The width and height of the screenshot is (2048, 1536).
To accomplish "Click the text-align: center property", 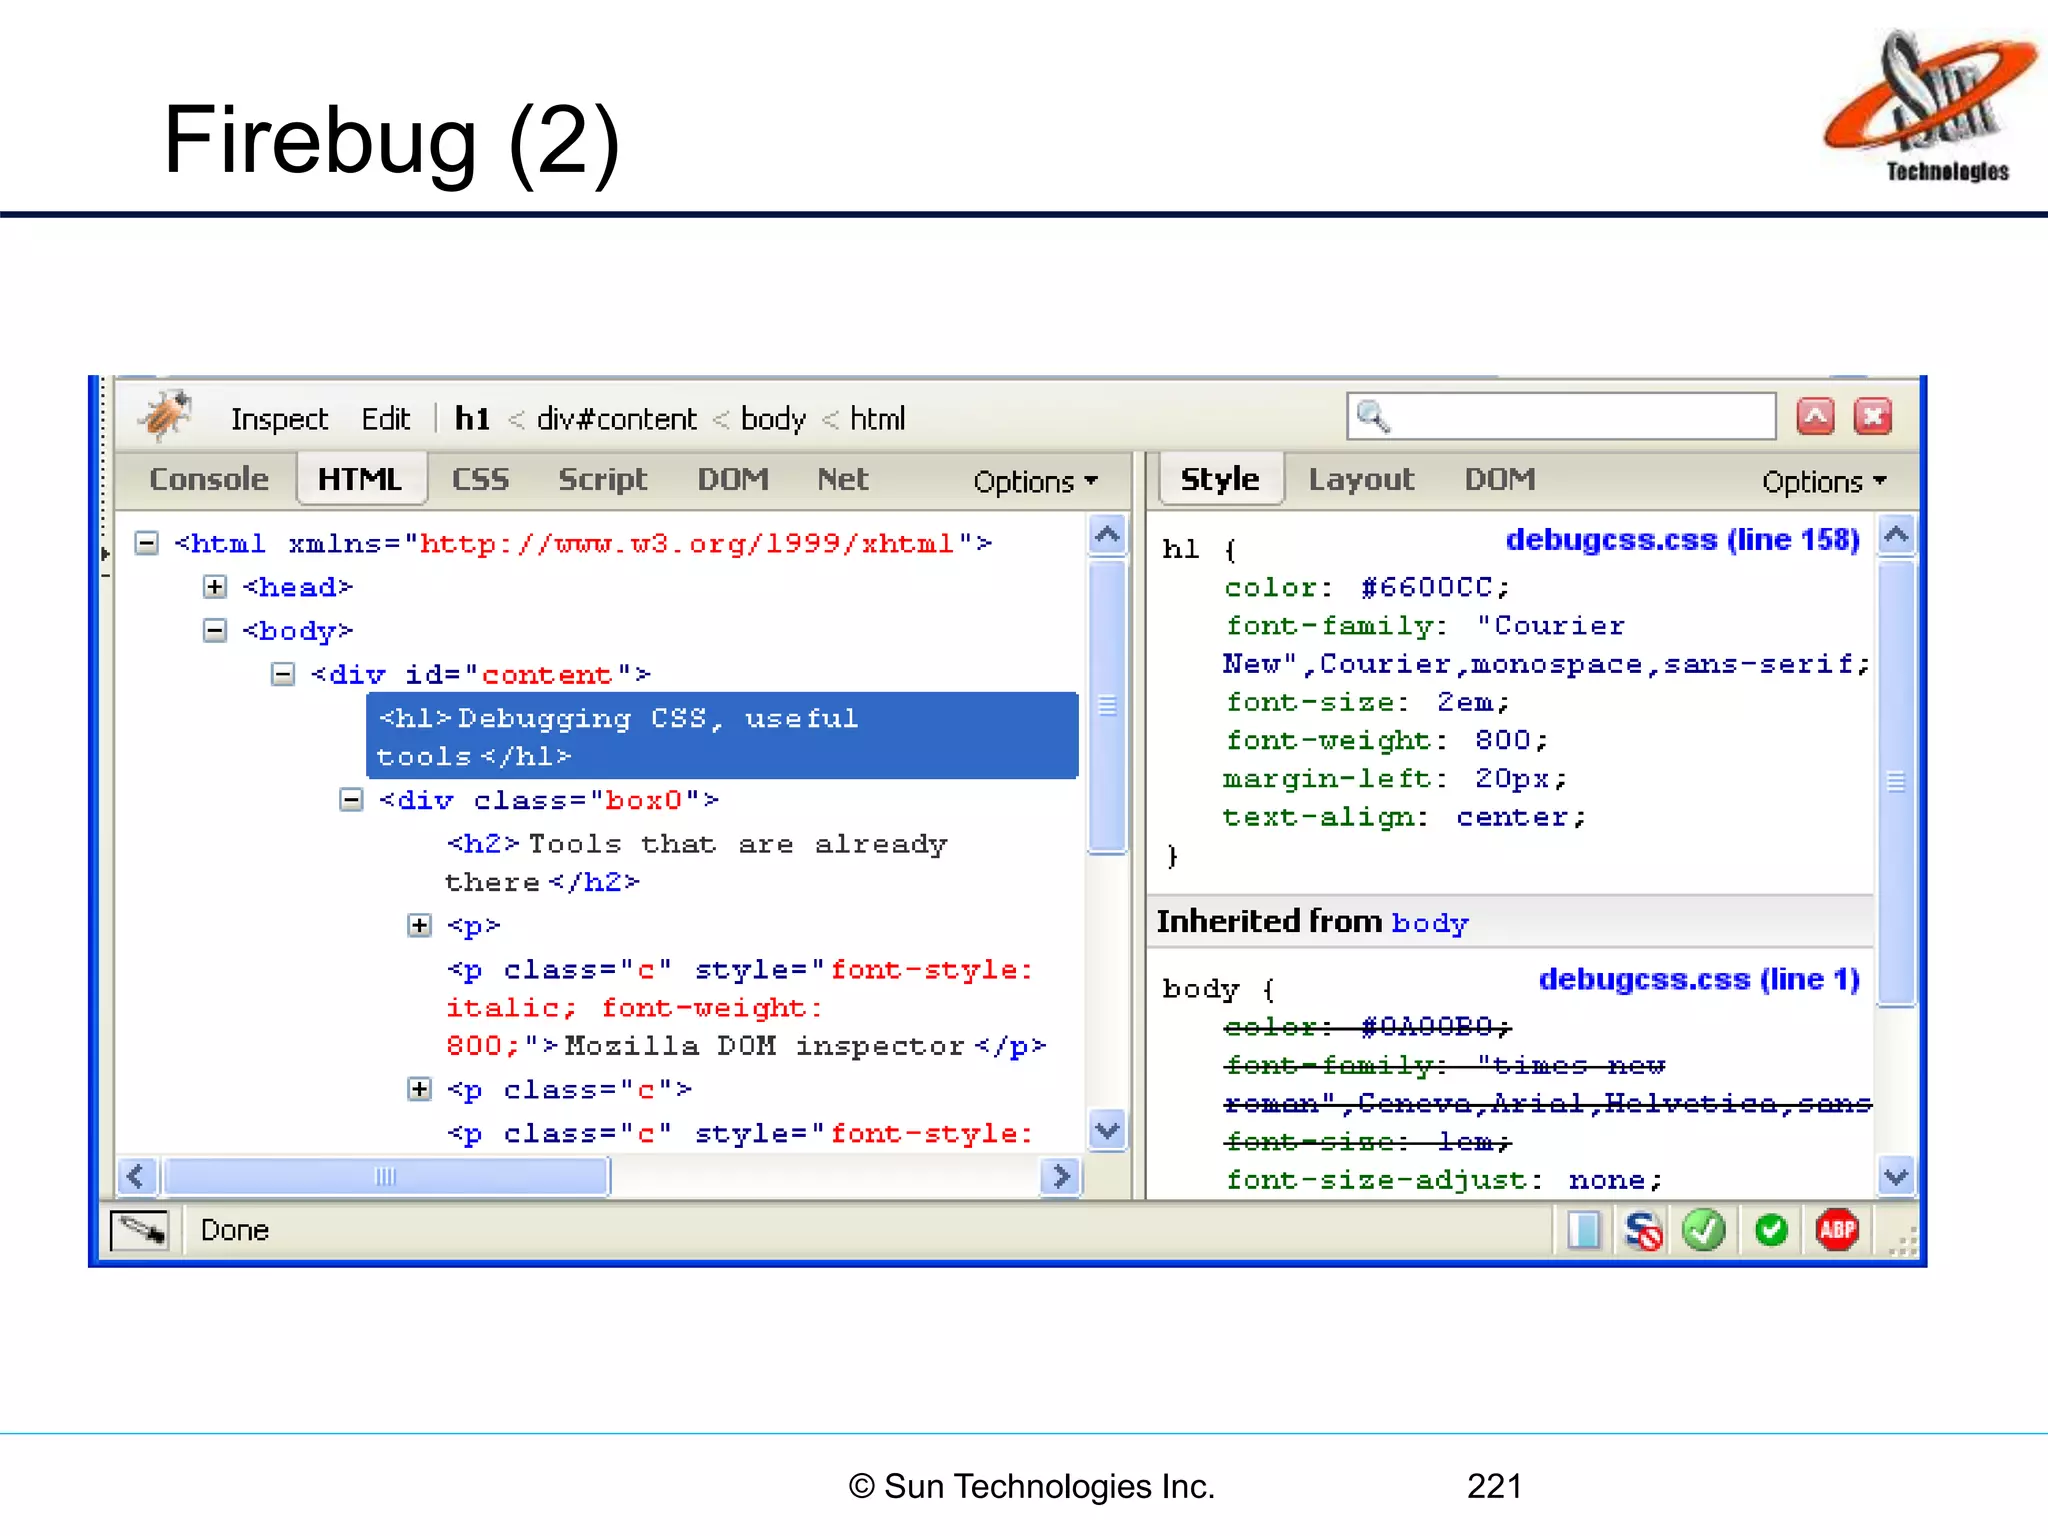I will pos(1405,818).
